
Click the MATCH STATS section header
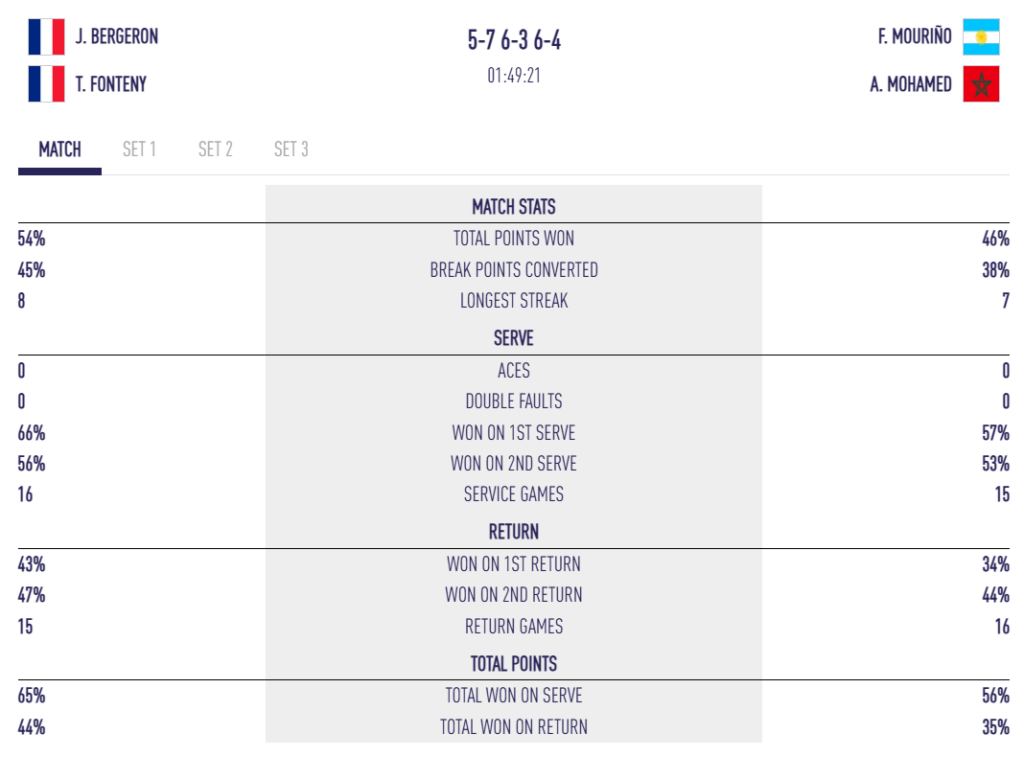[514, 207]
